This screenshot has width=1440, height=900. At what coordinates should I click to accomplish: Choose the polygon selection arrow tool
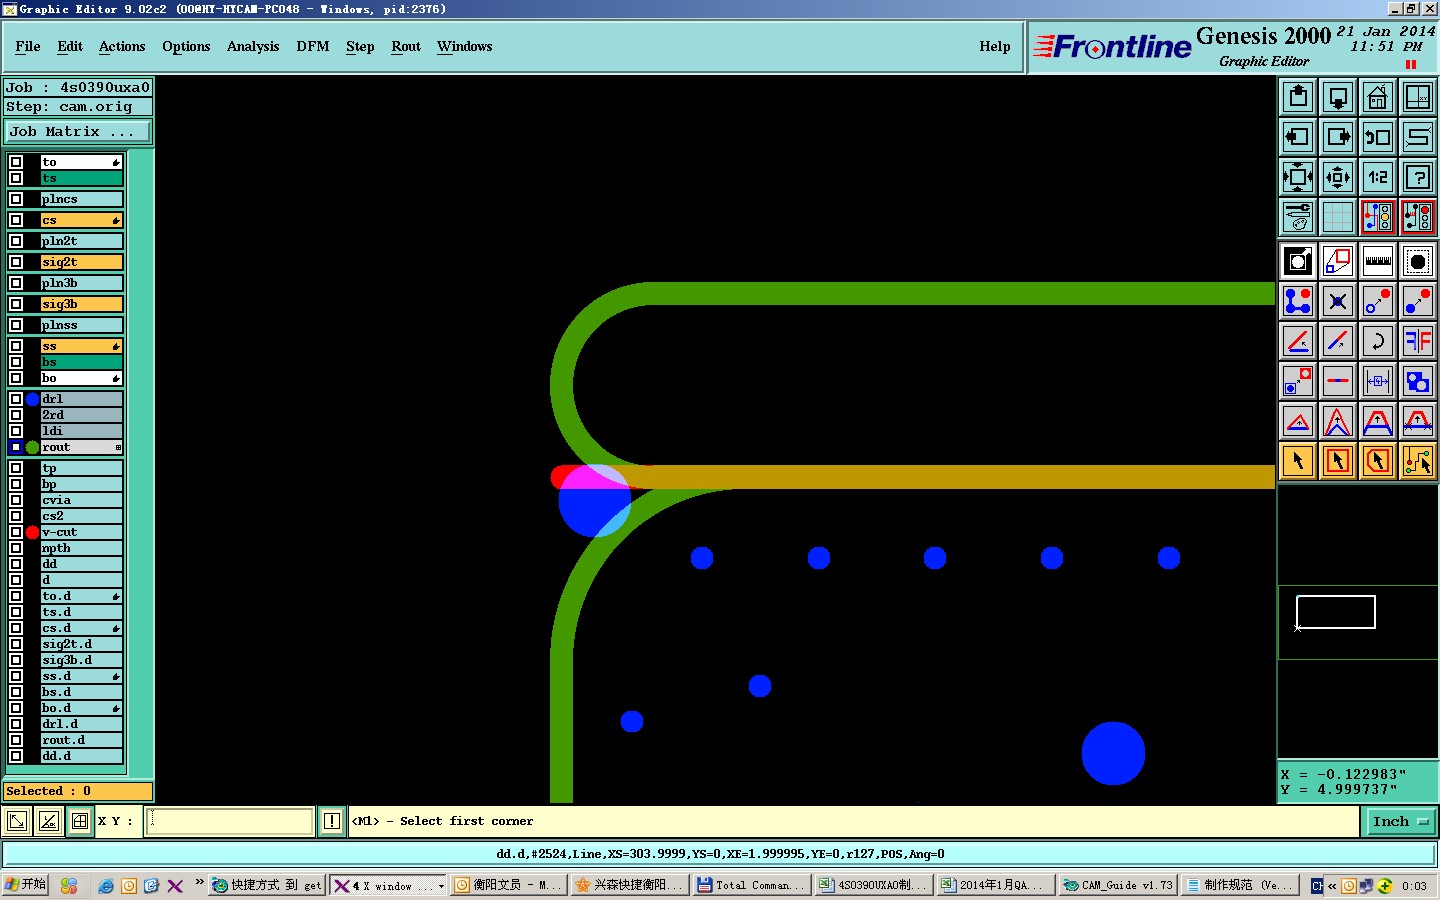point(1378,461)
